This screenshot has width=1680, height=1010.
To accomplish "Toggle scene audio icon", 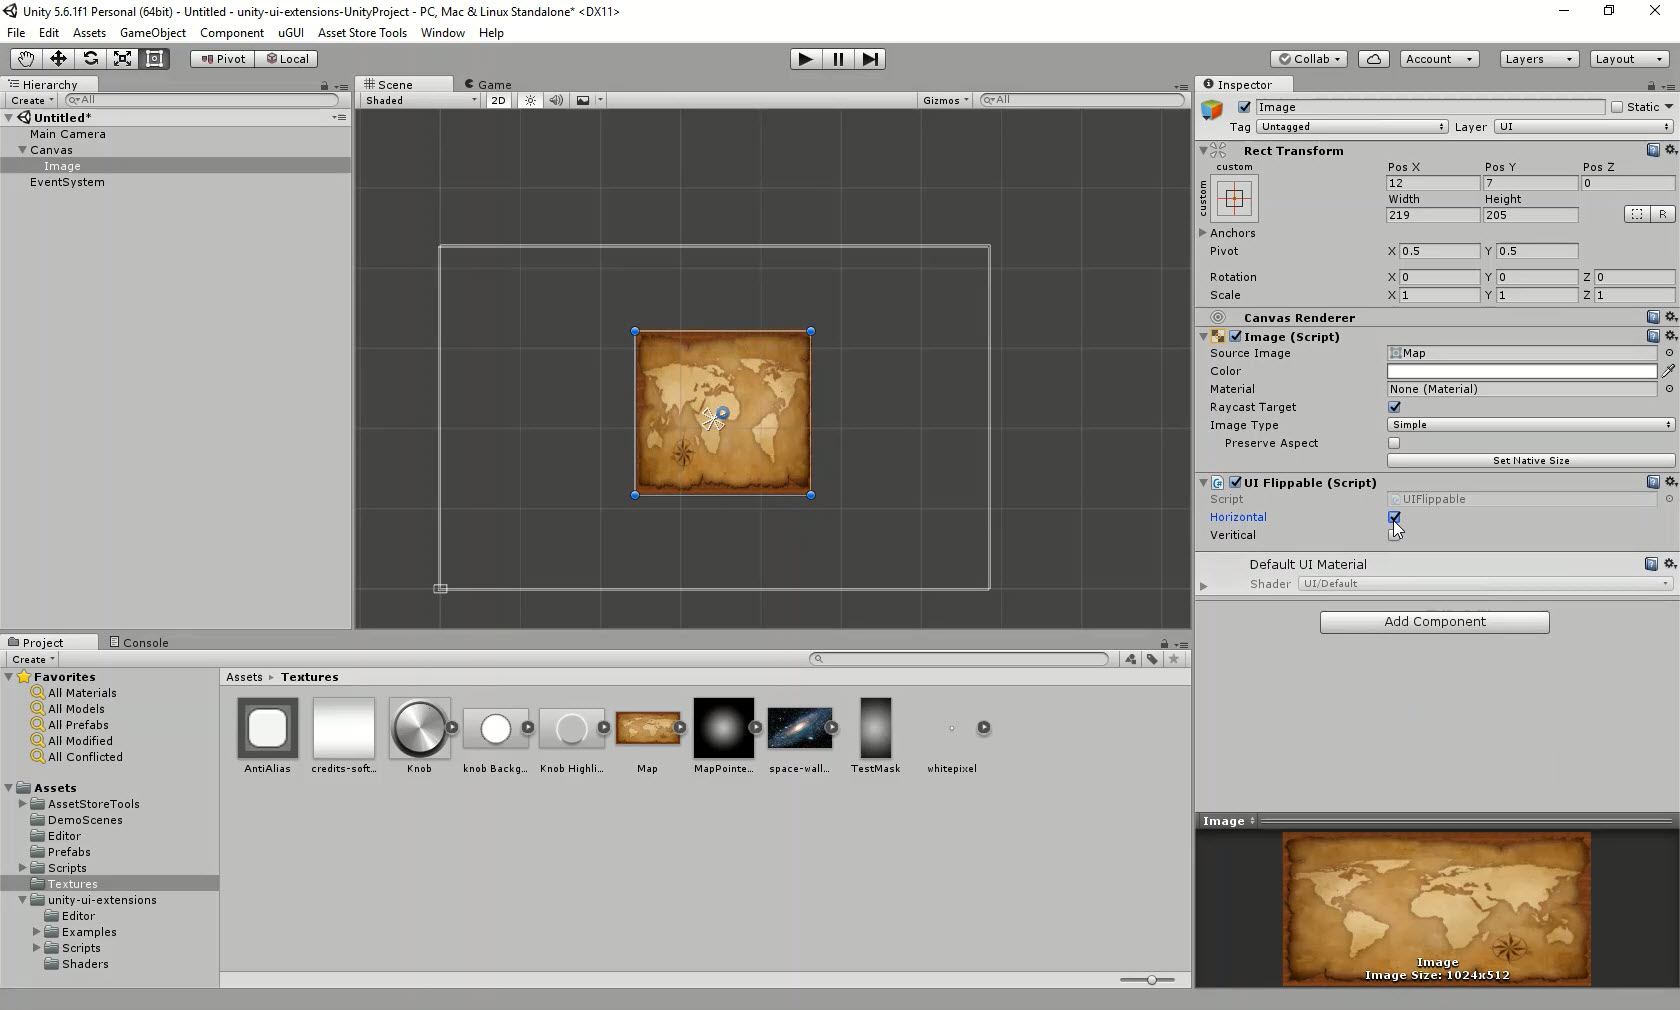I will click(556, 100).
